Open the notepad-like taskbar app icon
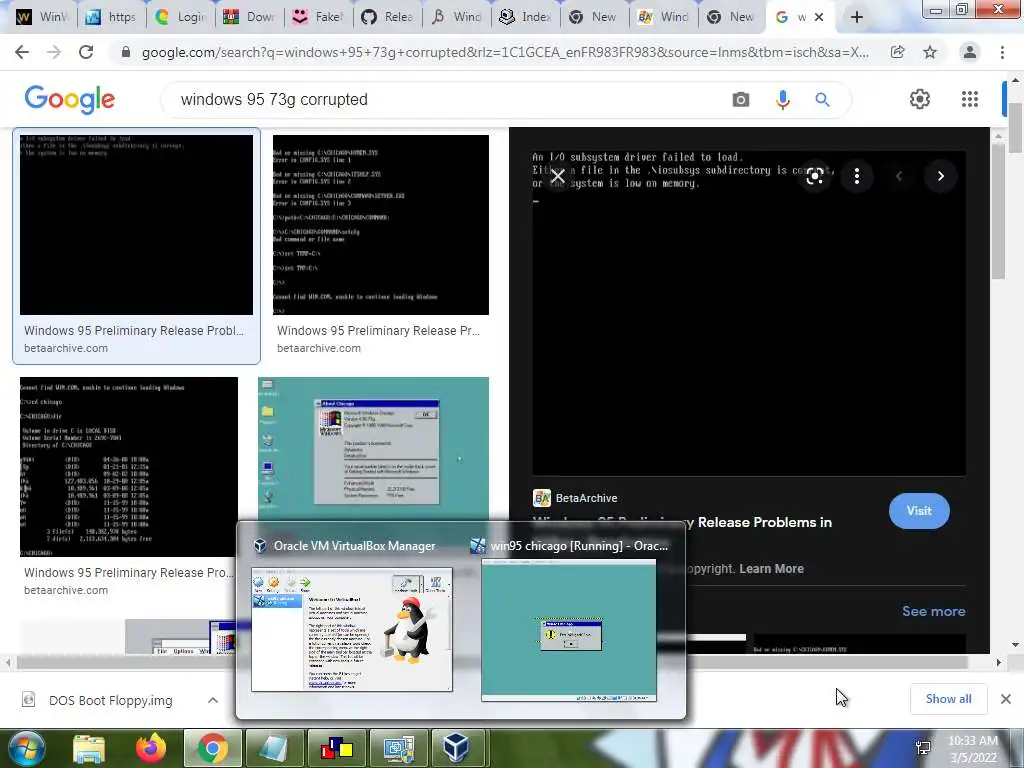This screenshot has height=768, width=1024. click(x=274, y=748)
